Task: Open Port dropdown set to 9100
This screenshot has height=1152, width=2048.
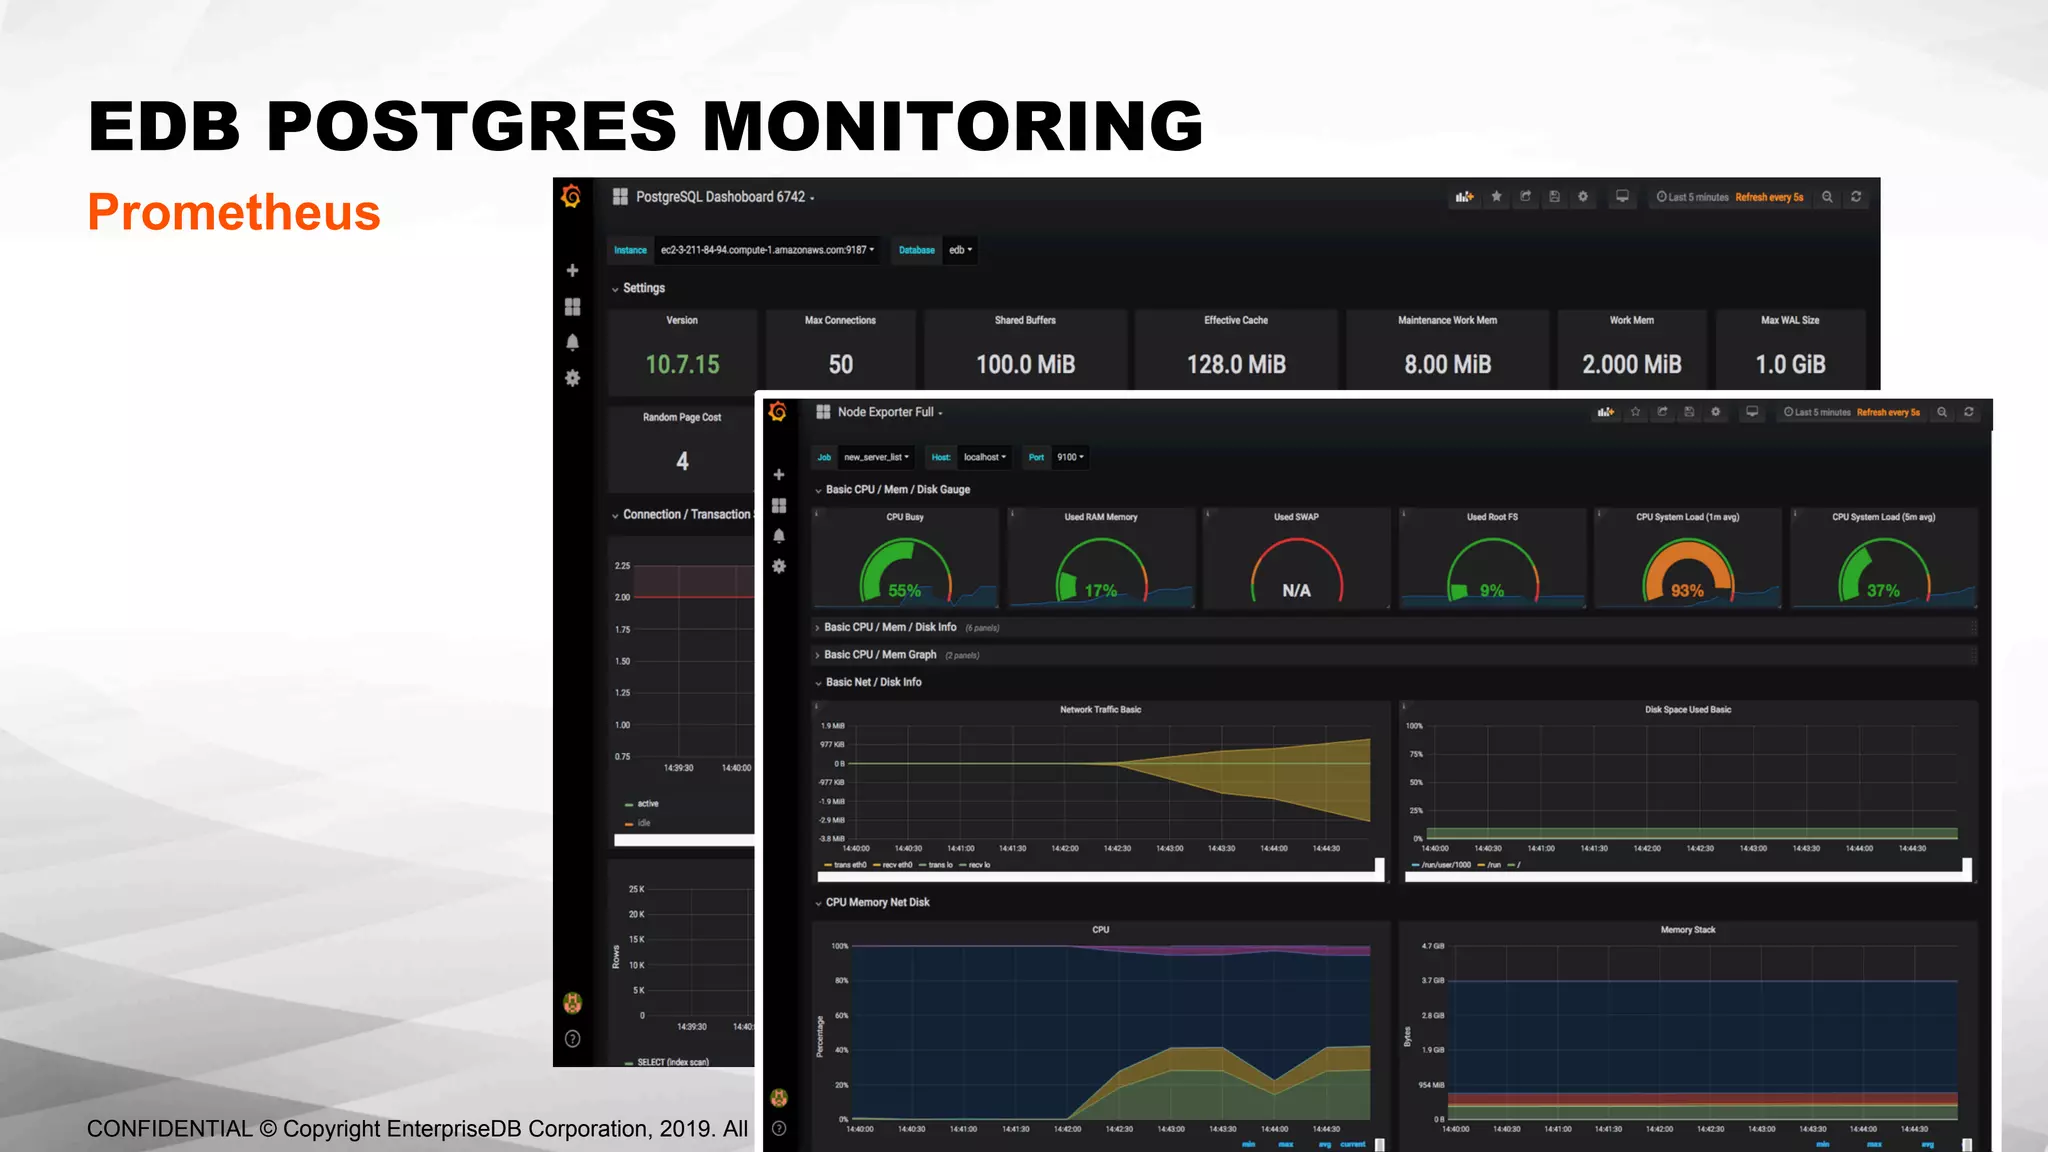Action: point(1070,457)
